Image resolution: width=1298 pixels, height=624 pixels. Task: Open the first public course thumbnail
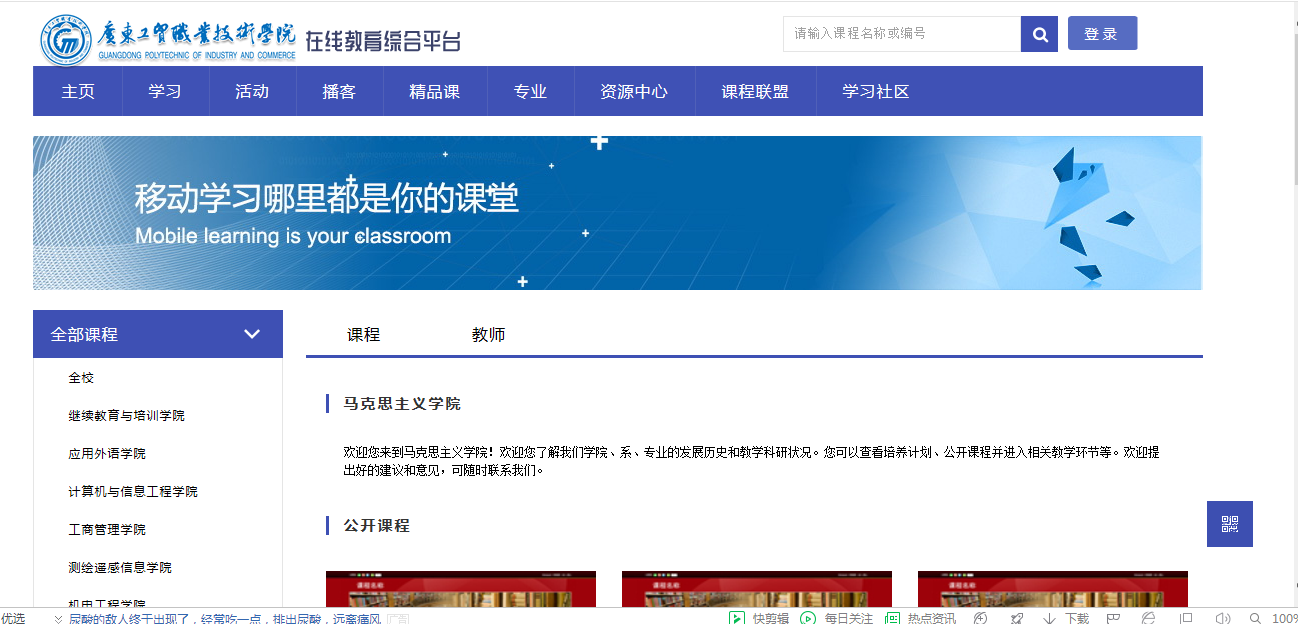[460, 589]
